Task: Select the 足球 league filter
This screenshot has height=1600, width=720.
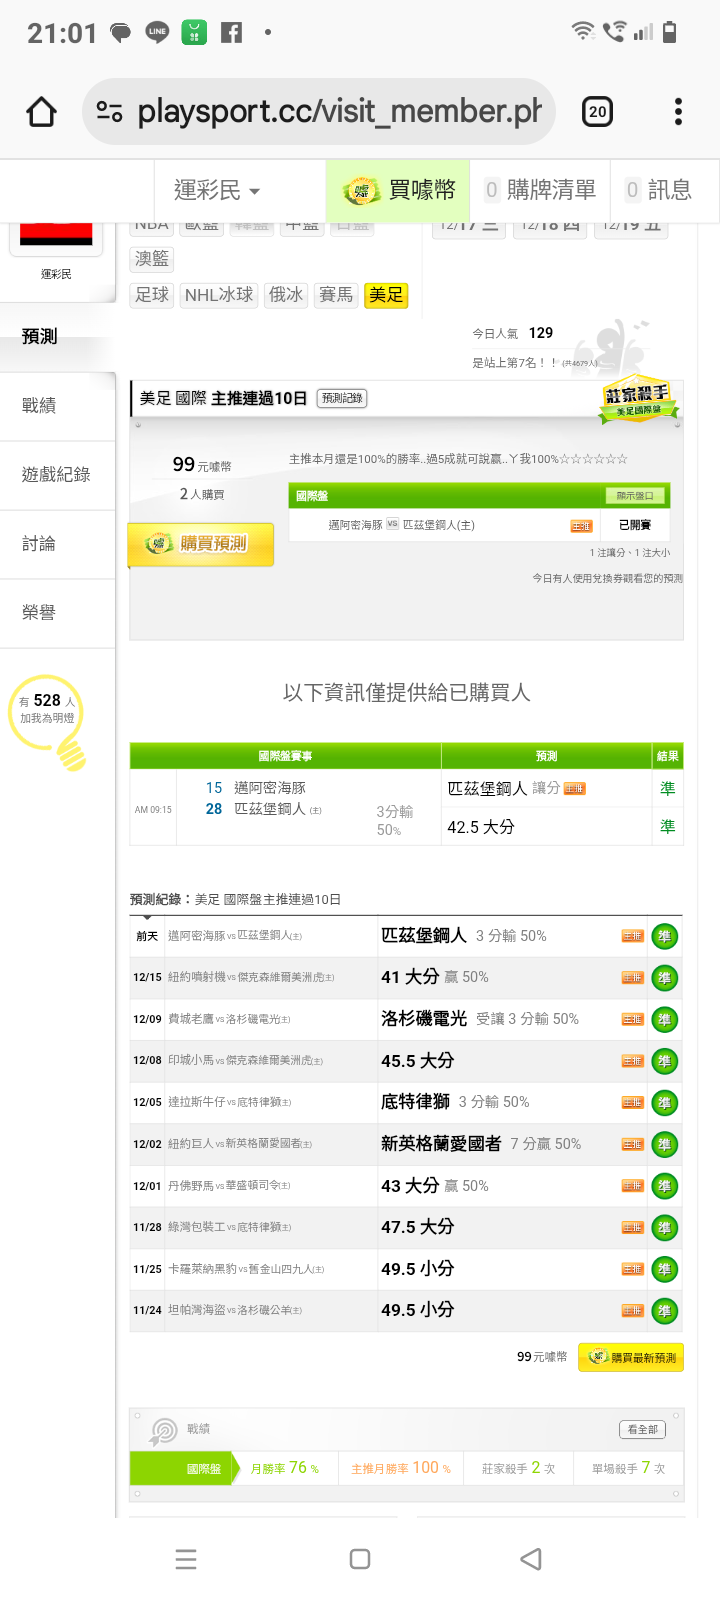Action: [153, 295]
